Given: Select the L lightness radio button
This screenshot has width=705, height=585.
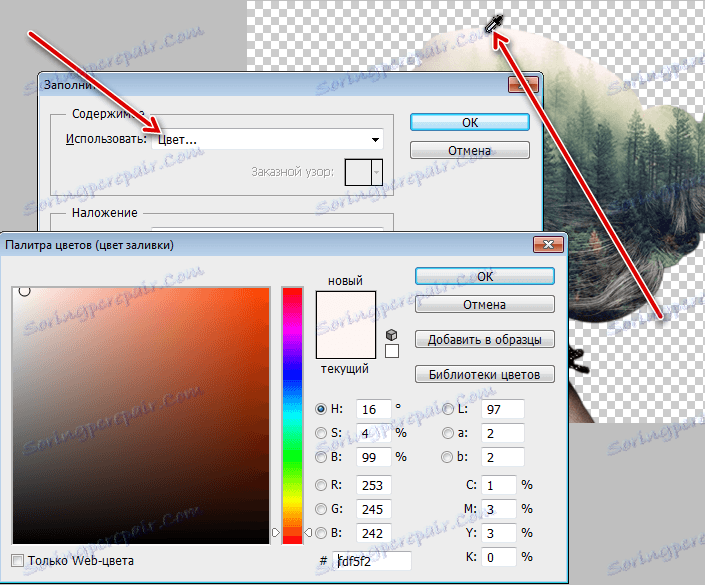Looking at the screenshot, I should 448,409.
